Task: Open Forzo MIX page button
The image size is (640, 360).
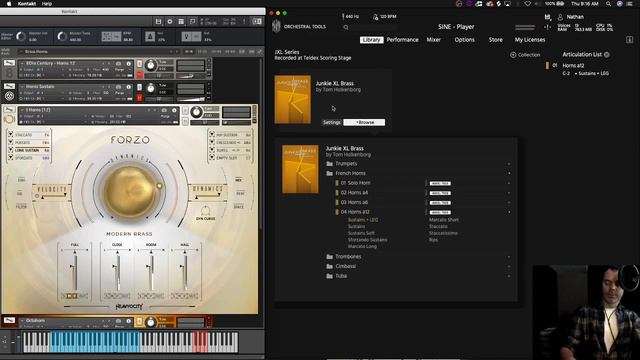Action: pyautogui.click(x=239, y=180)
